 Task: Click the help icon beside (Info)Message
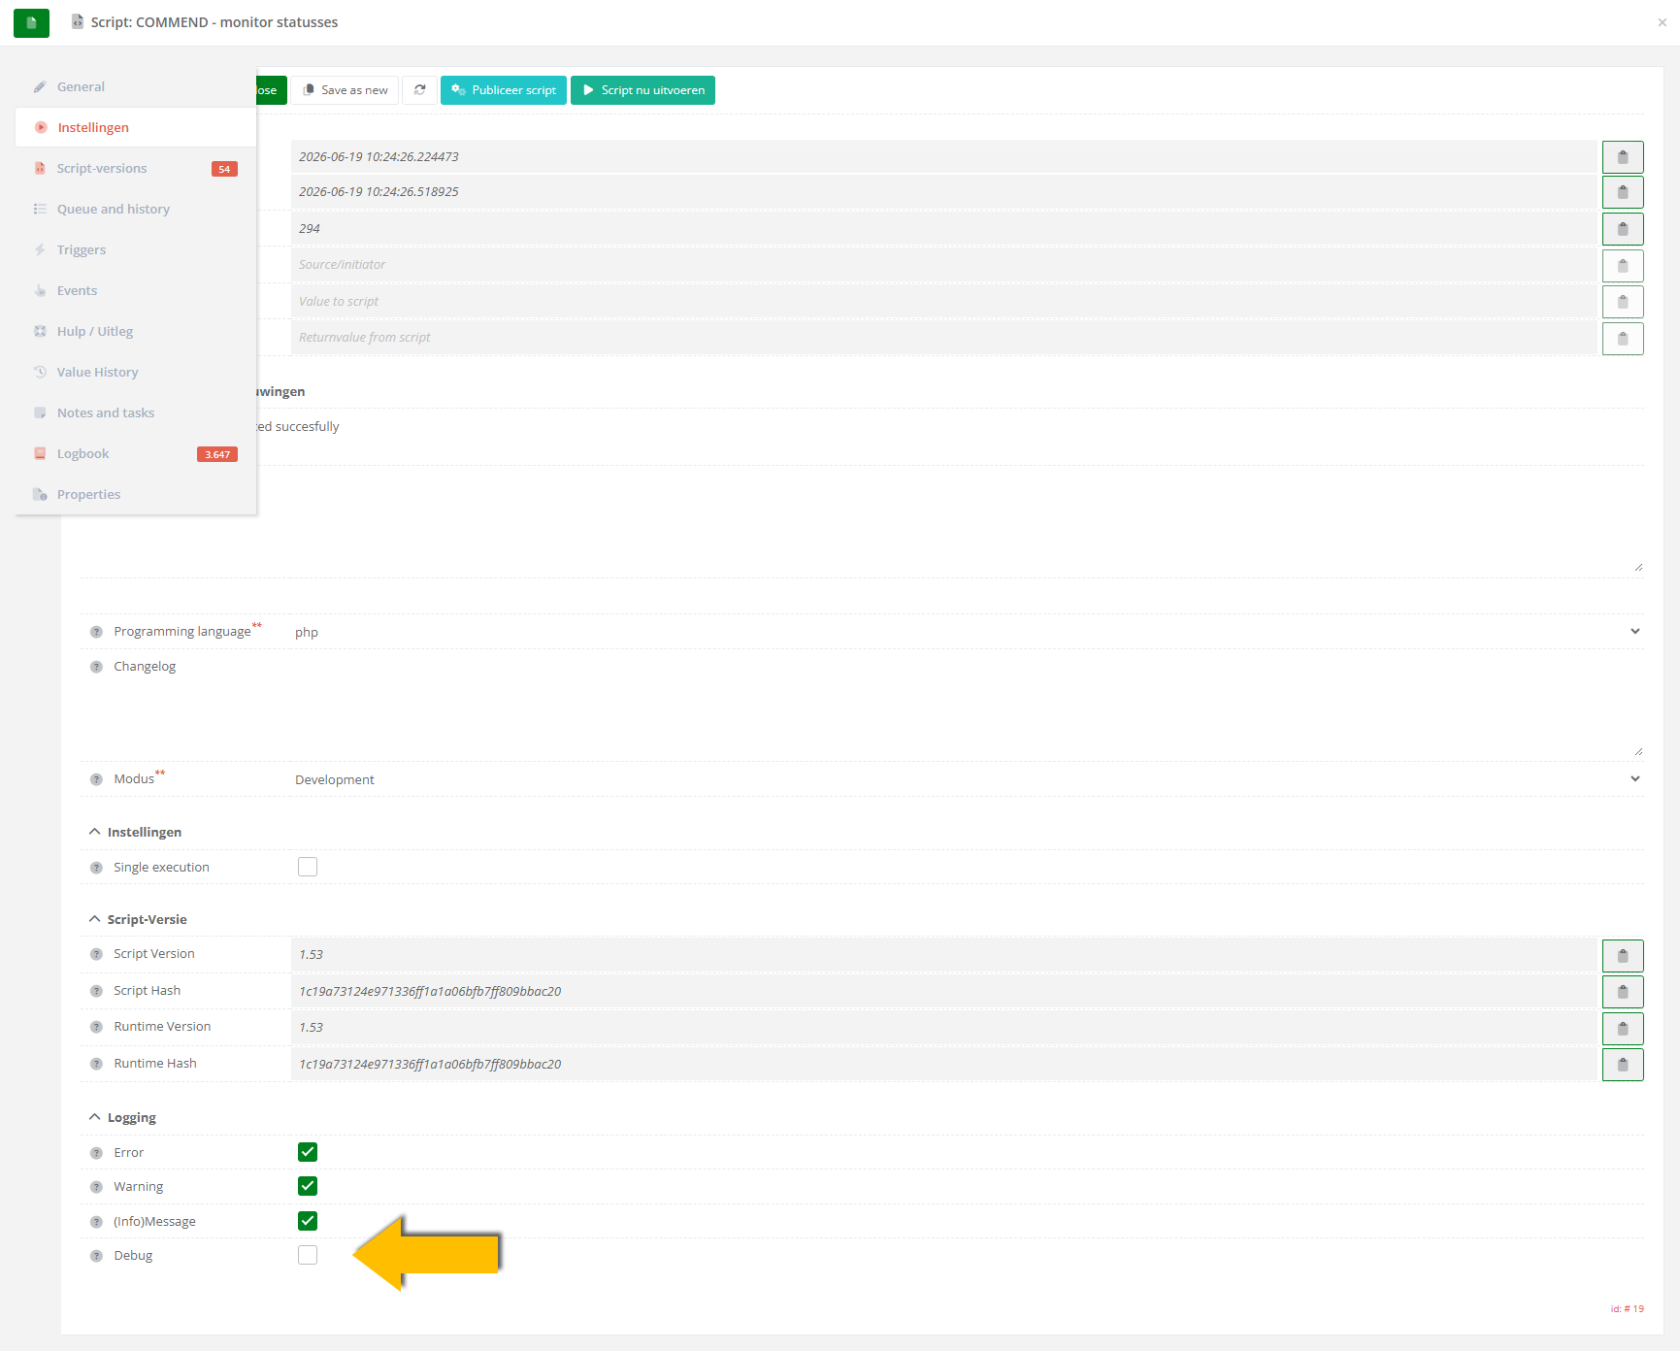click(96, 1222)
